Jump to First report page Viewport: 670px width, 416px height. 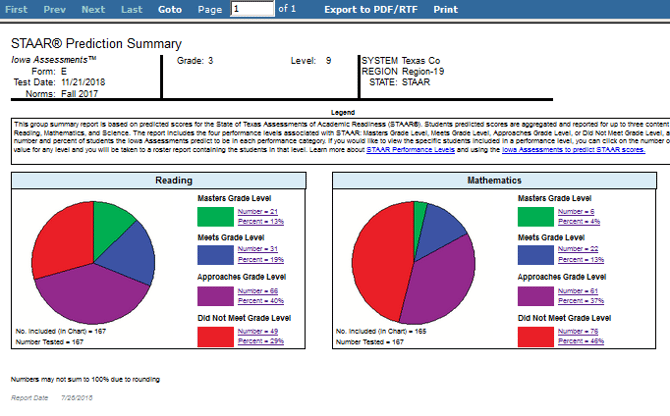coord(16,9)
